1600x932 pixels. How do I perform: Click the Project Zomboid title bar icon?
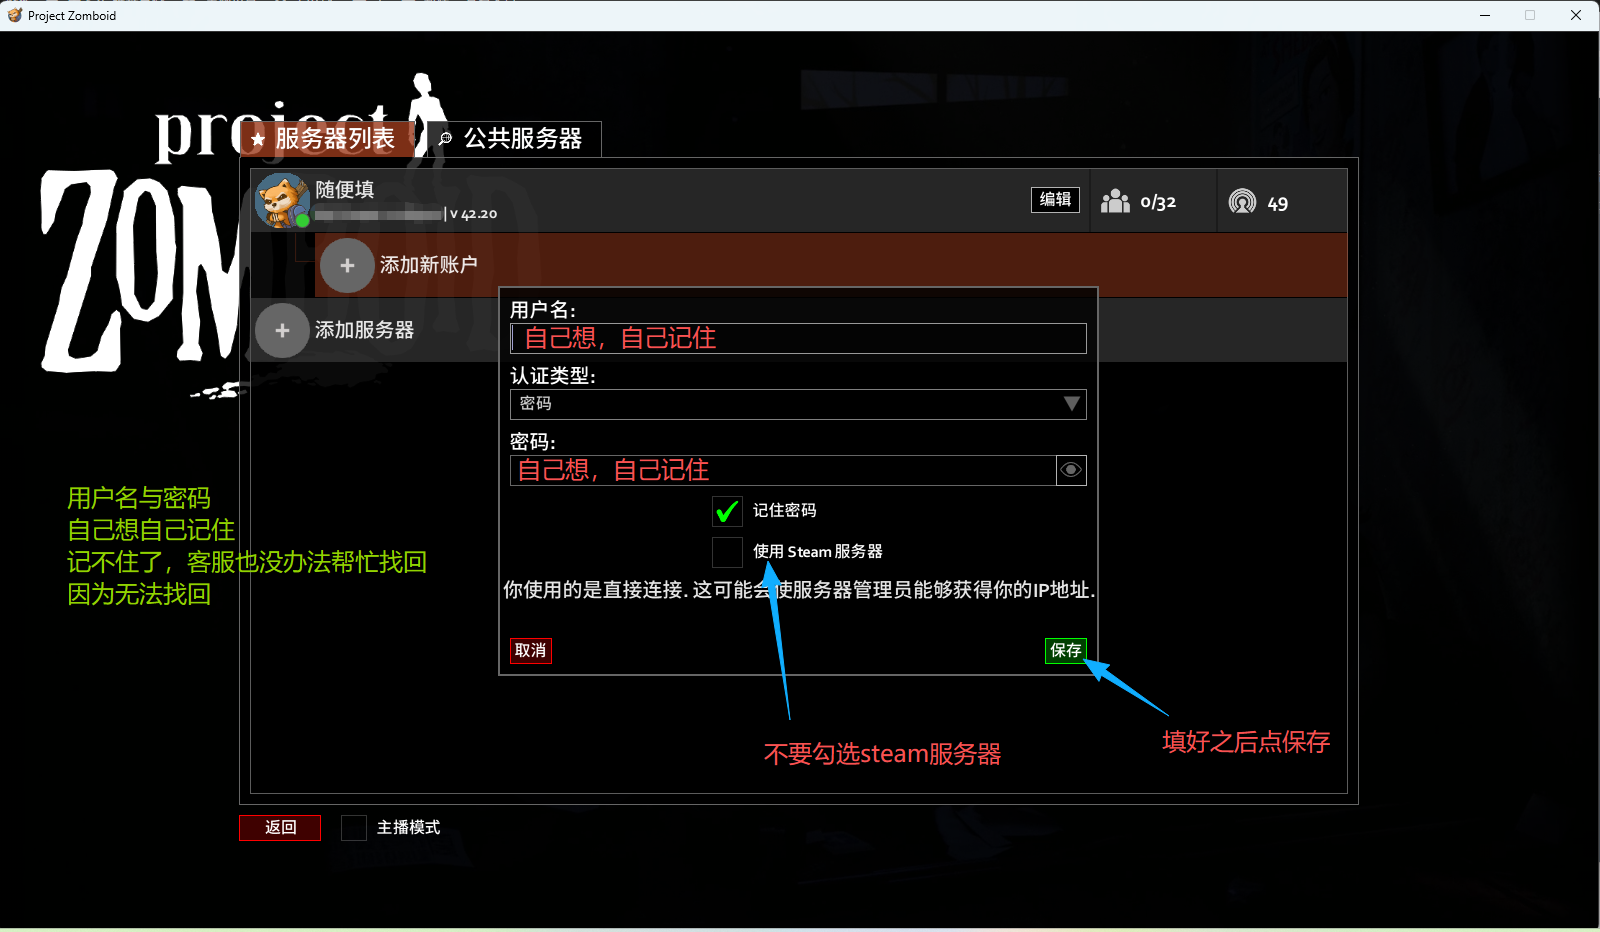pos(14,15)
